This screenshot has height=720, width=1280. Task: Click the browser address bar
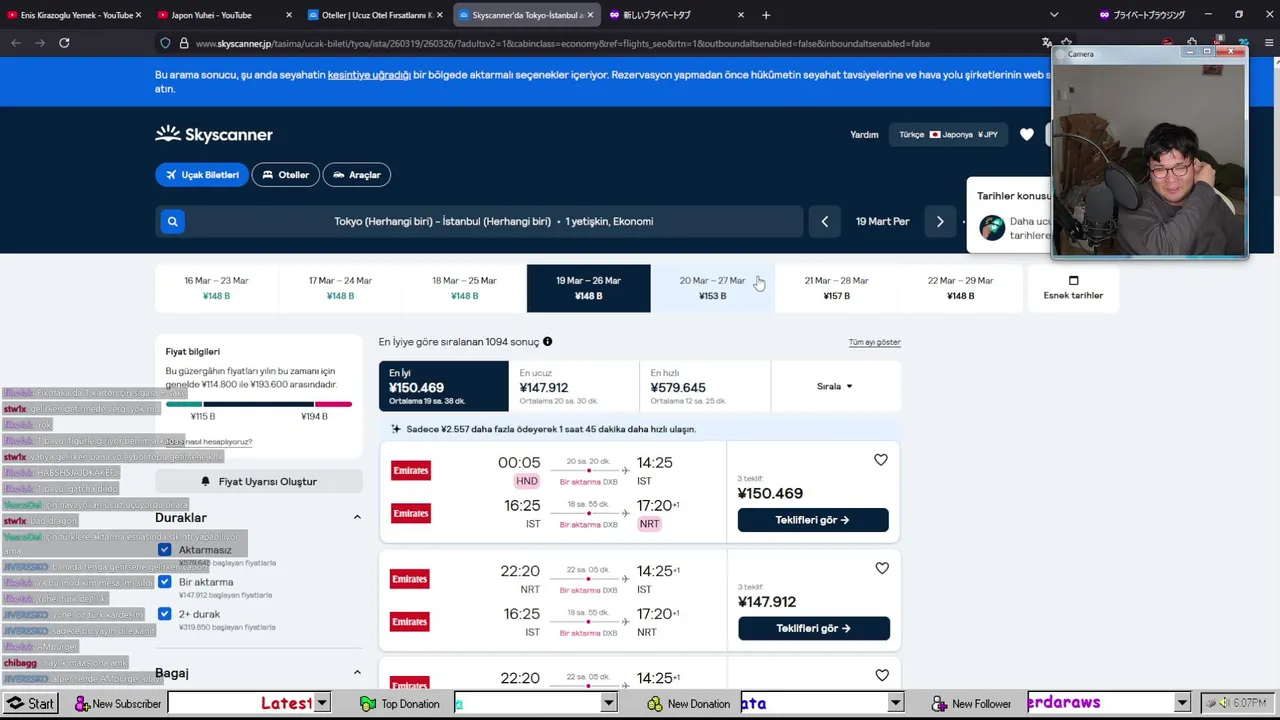pyautogui.click(x=600, y=44)
